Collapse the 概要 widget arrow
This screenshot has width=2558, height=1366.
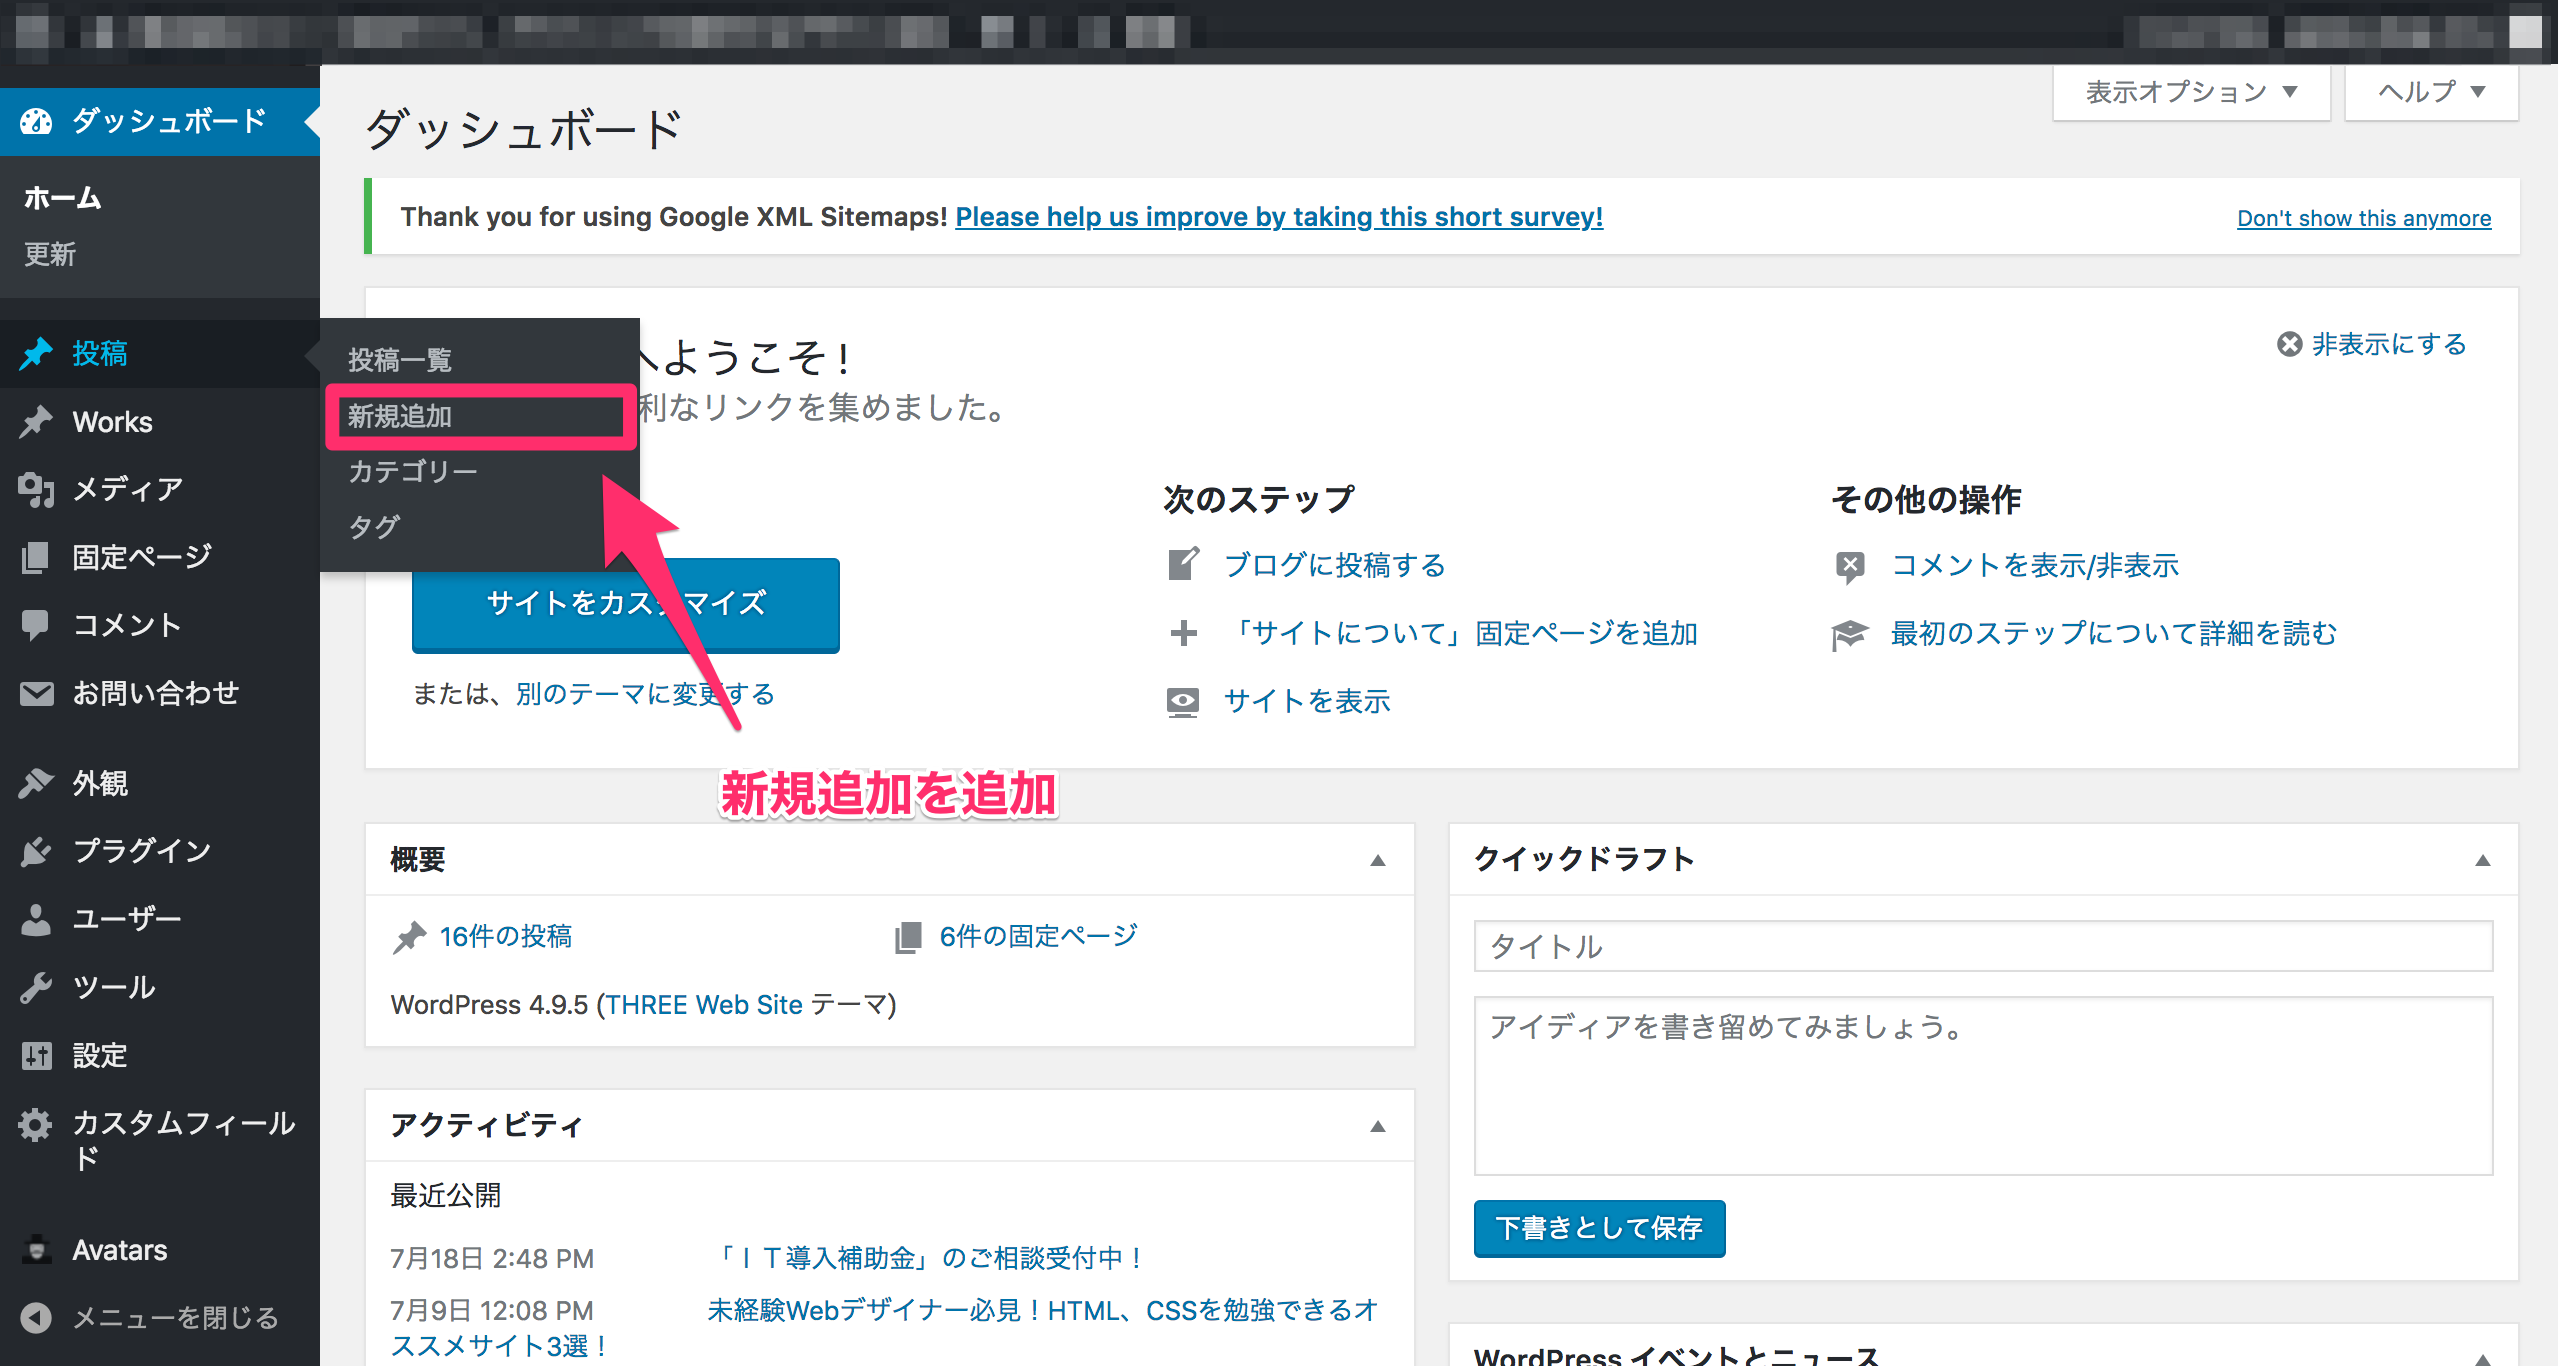click(x=1377, y=860)
